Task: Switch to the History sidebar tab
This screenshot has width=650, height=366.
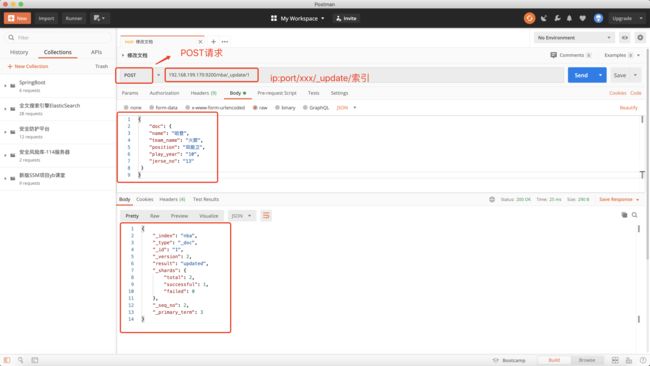Action: [x=19, y=52]
